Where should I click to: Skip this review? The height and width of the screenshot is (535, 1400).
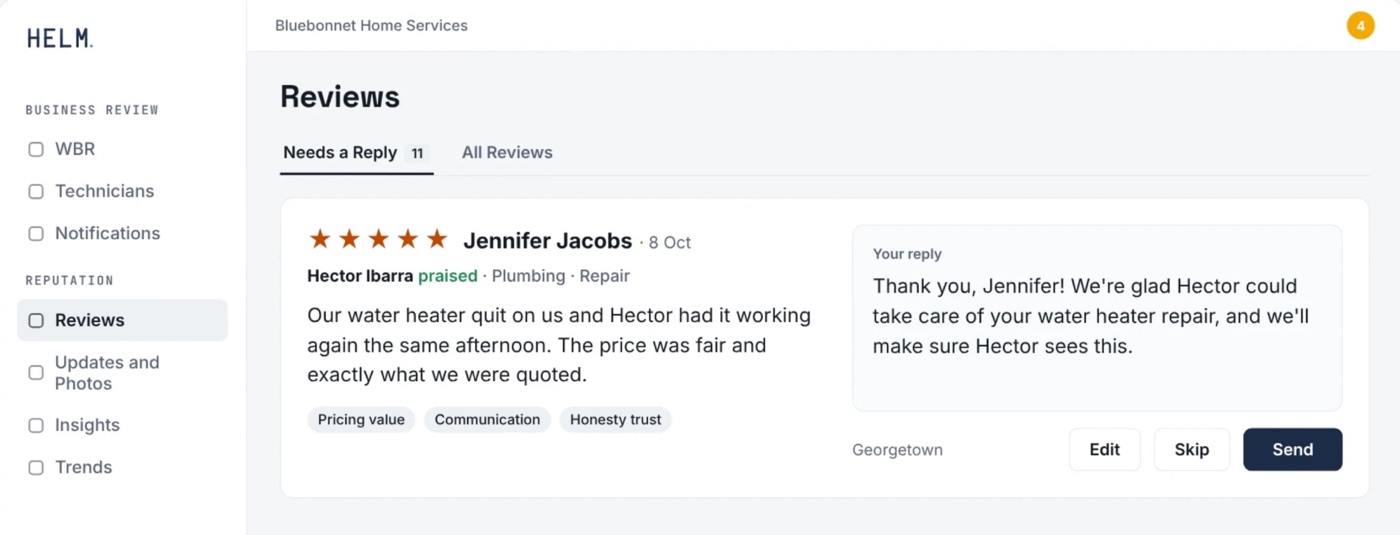[x=1191, y=449]
